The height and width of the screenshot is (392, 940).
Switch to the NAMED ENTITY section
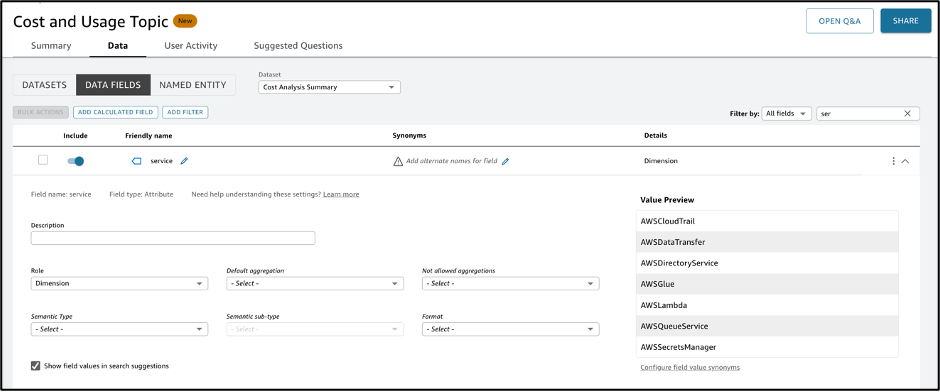[193, 85]
